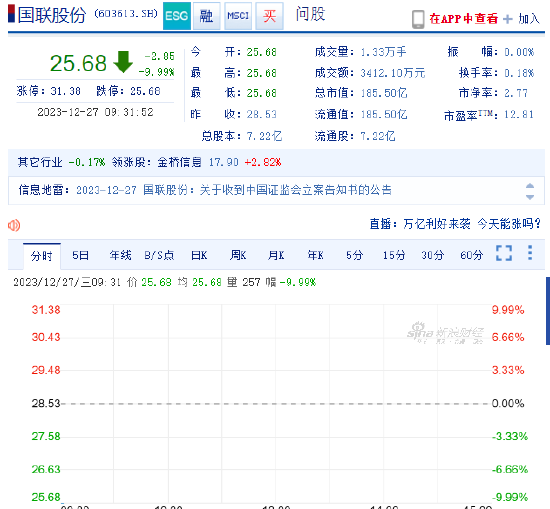Click the timestamp 2023-12-27 09:31:52
550x509 pixels.
(95, 112)
